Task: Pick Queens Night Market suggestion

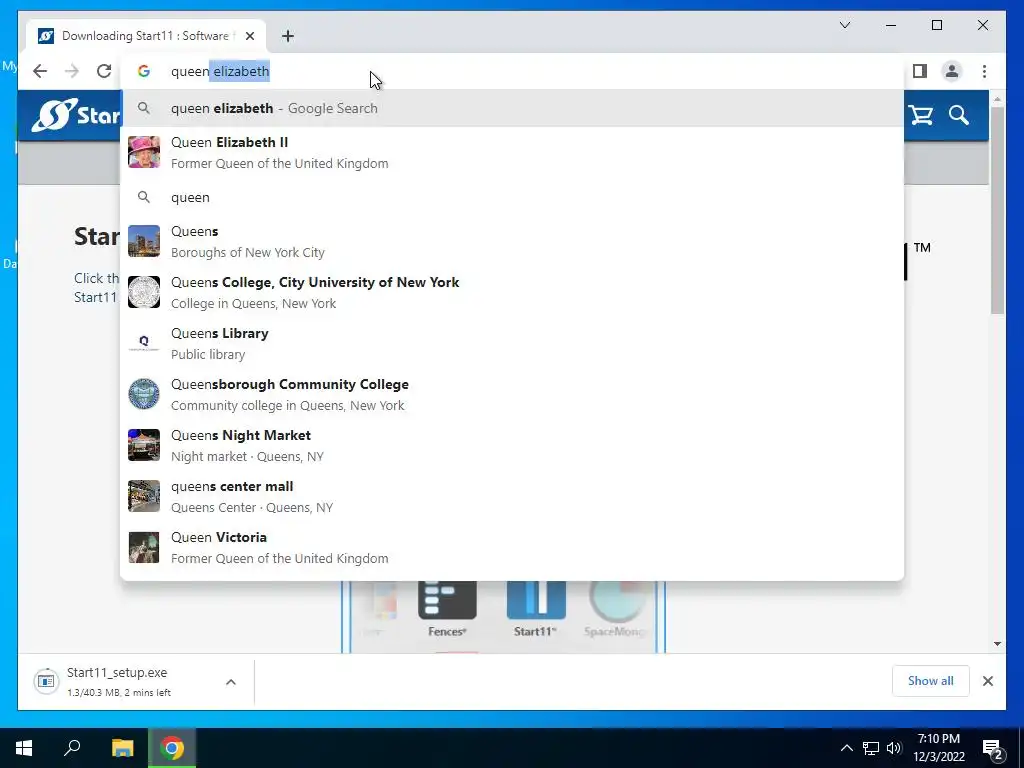Action: 512,445
